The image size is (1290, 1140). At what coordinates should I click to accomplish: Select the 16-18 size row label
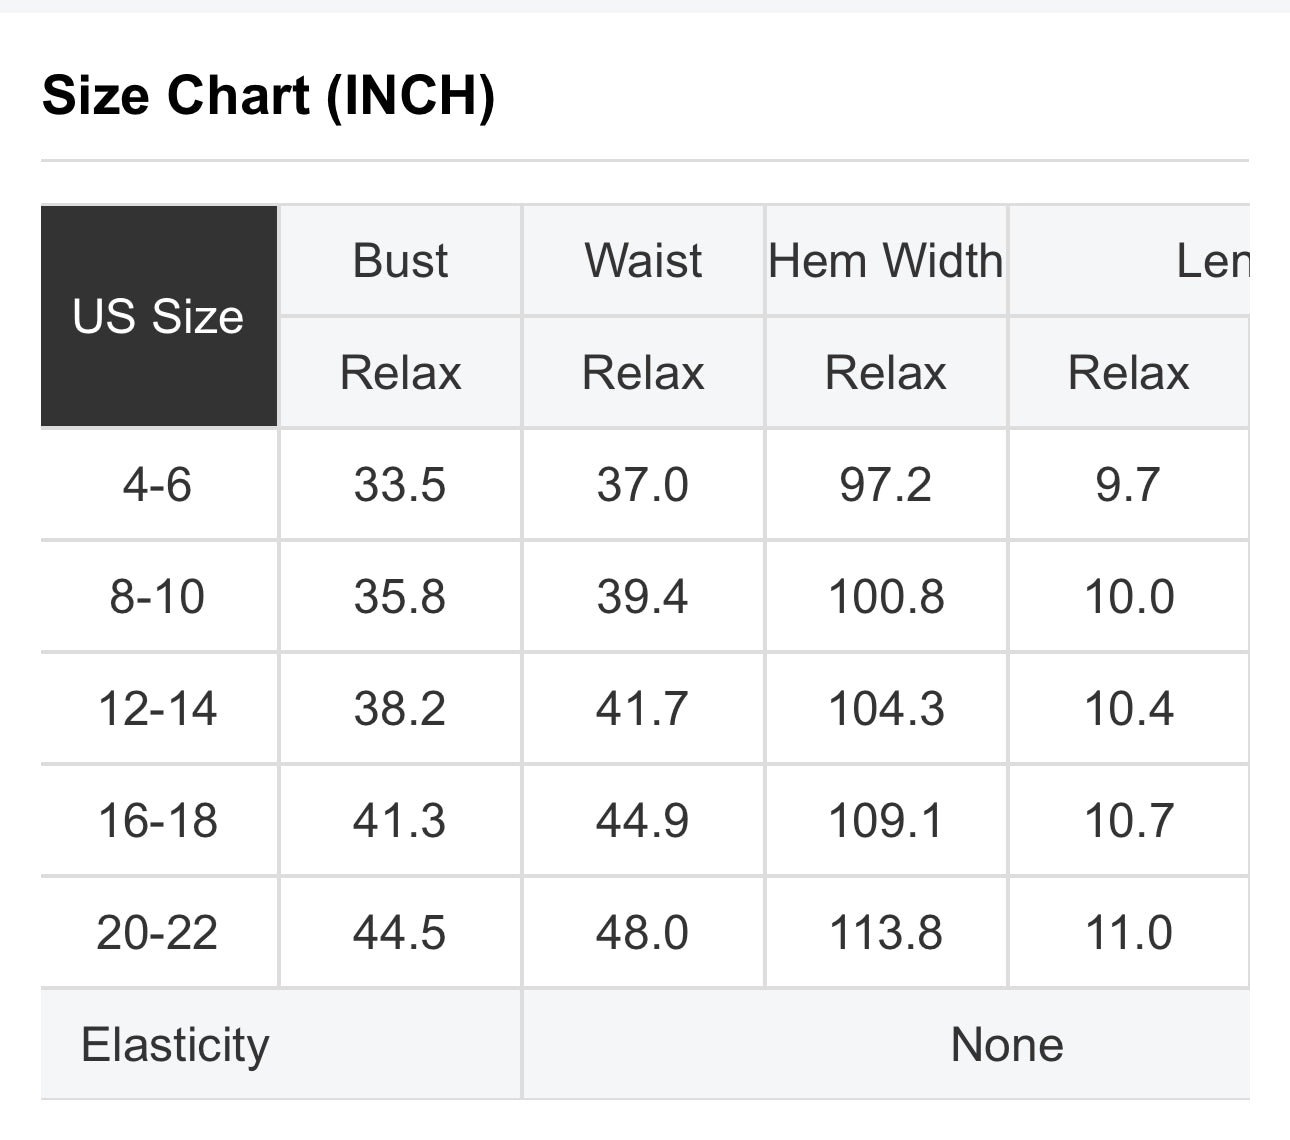click(157, 821)
